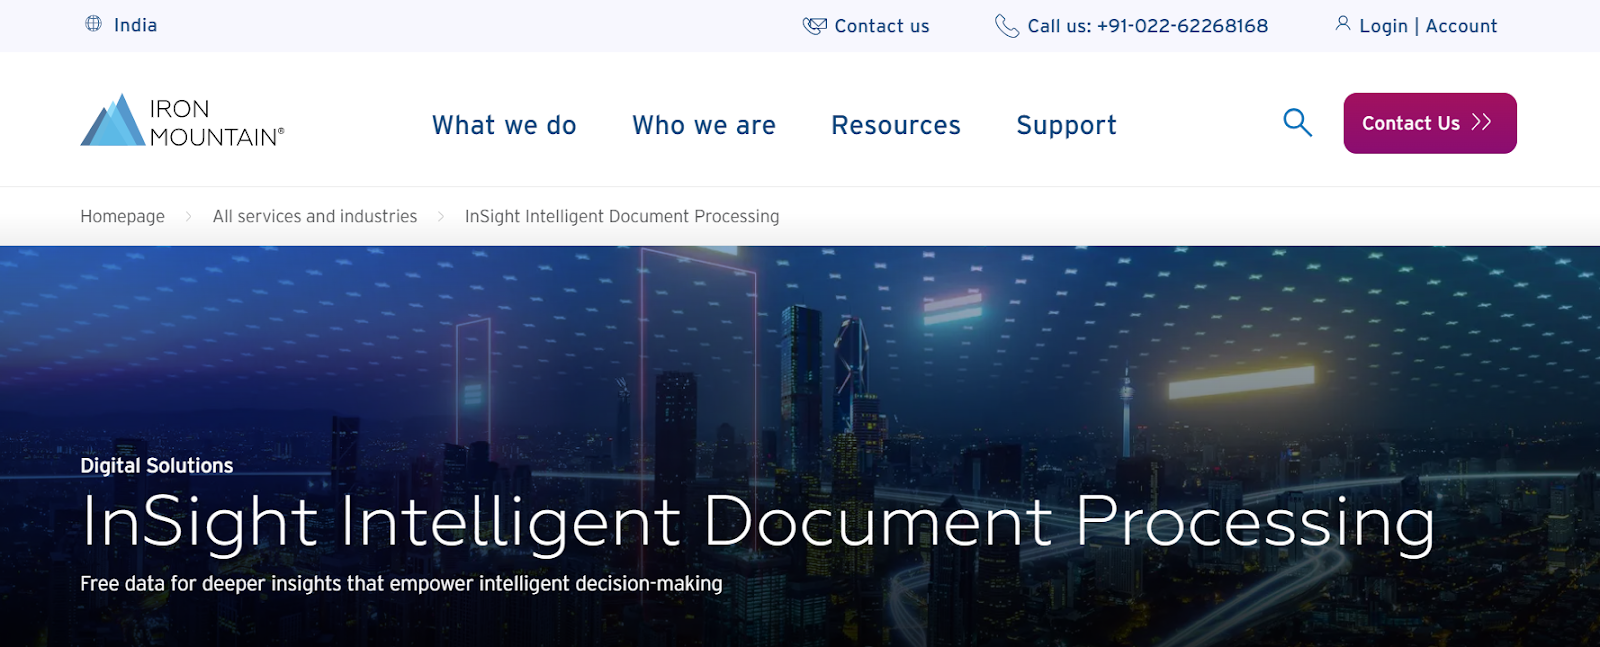Screen dimensions: 1600x647
Task: Click the user profile icon
Action: 1343,24
